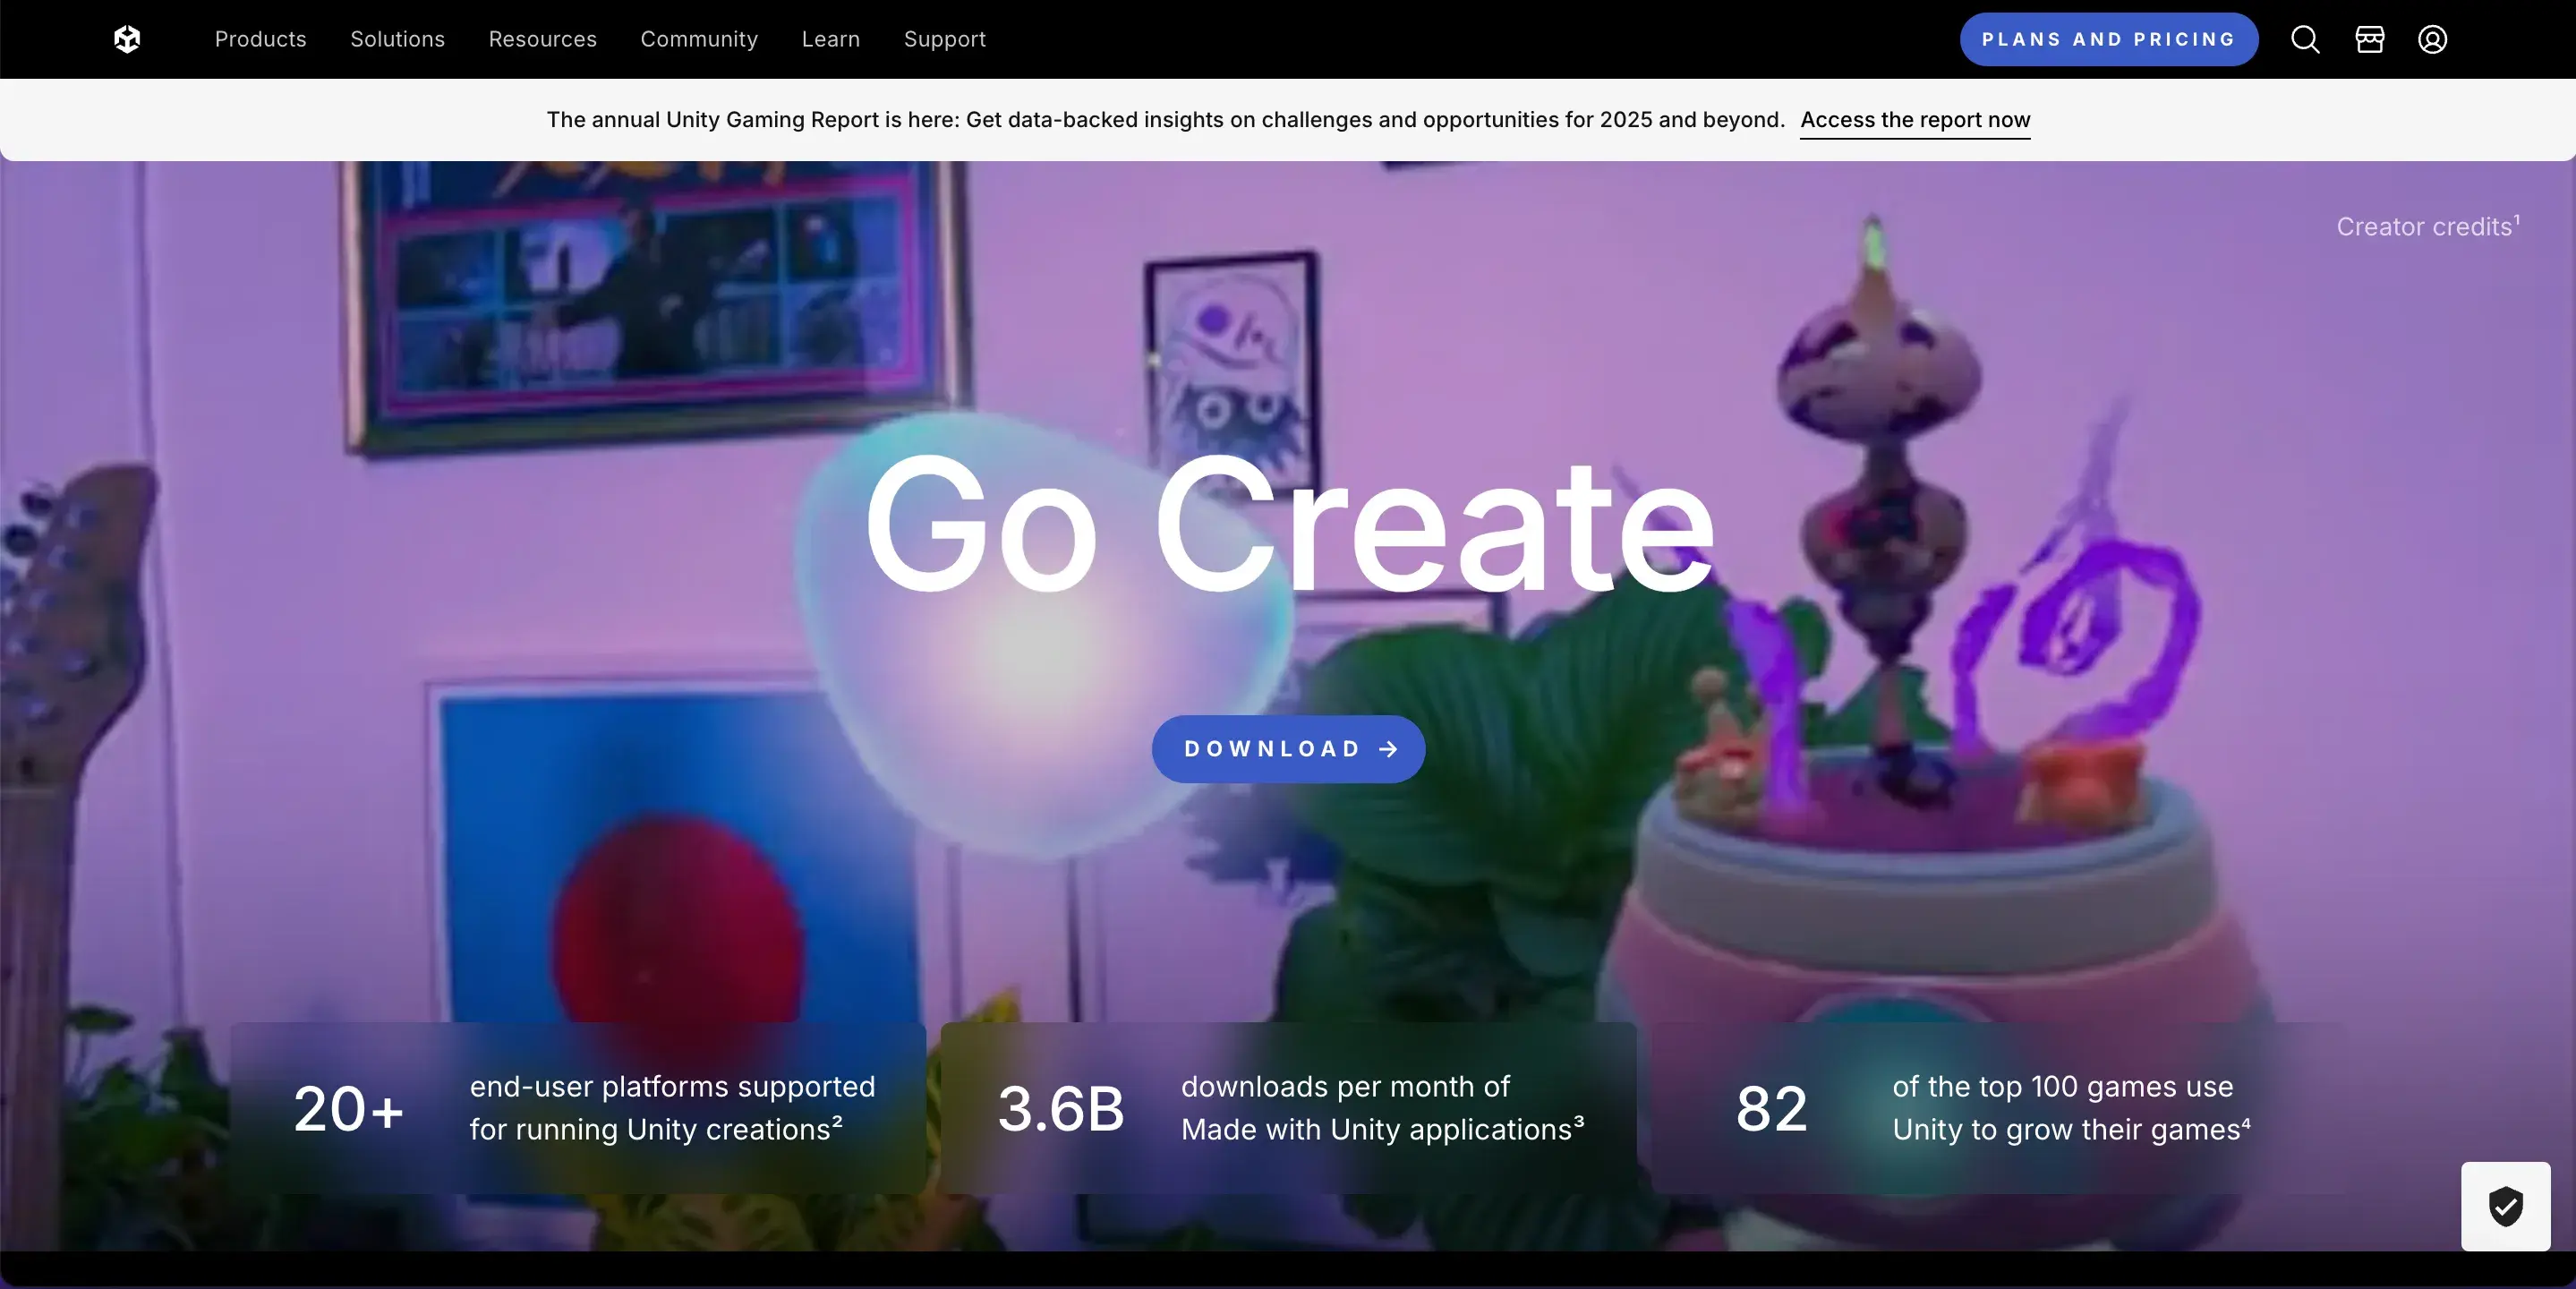Image resolution: width=2576 pixels, height=1289 pixels.
Task: Click the arrow icon in the Download button
Action: [x=1389, y=748]
